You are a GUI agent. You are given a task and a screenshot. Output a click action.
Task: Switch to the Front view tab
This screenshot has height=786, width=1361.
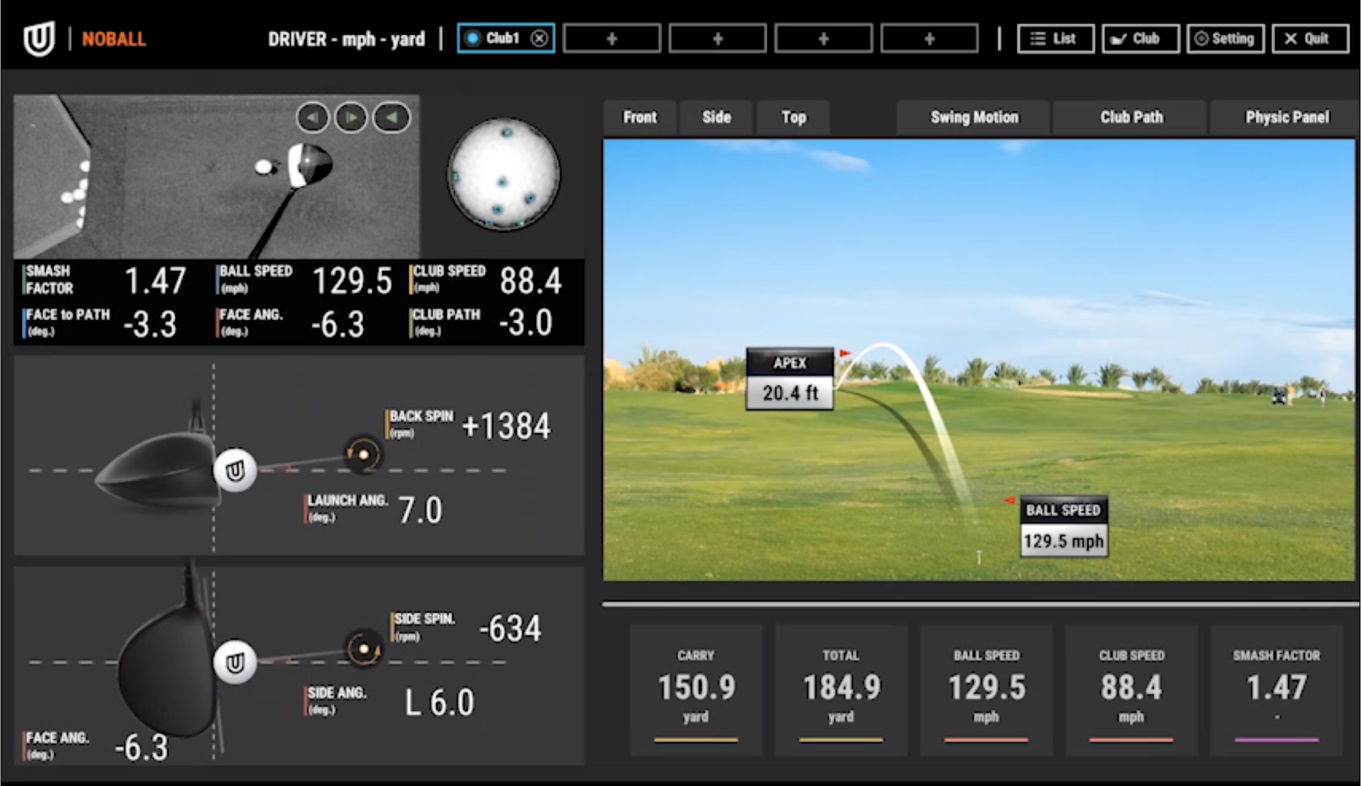pyautogui.click(x=640, y=117)
